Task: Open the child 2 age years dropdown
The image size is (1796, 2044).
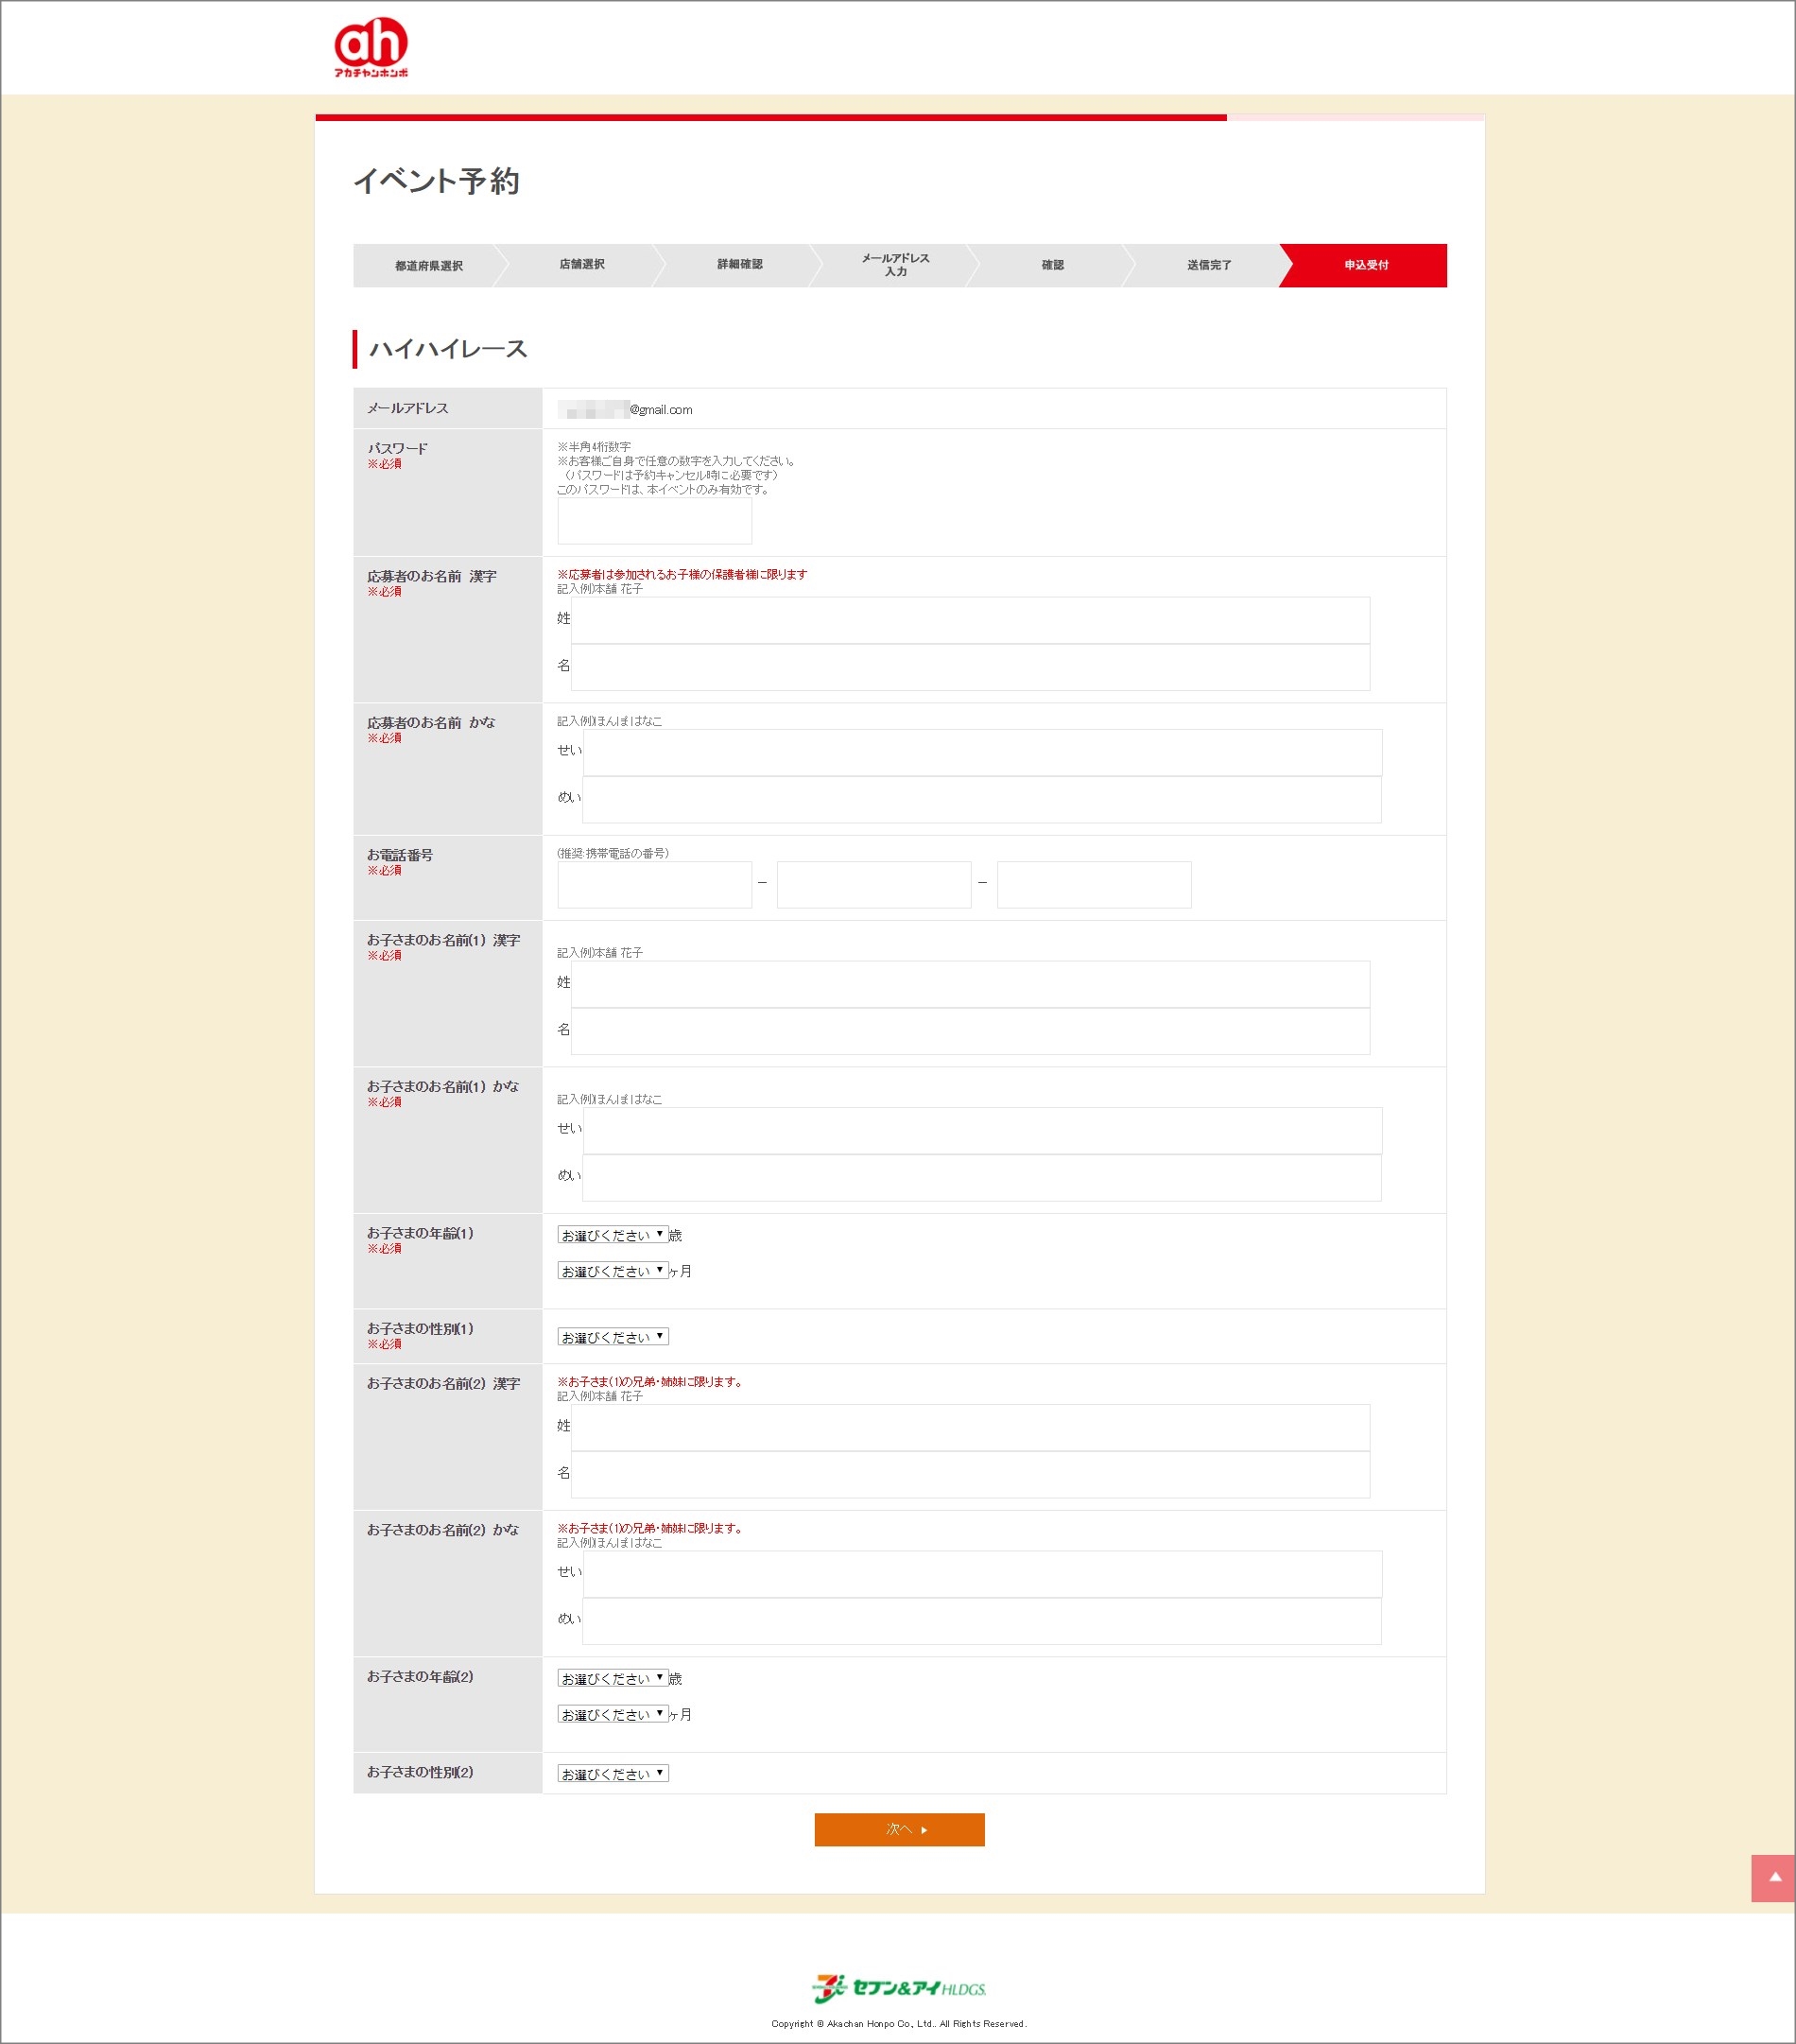Action: coord(612,1678)
